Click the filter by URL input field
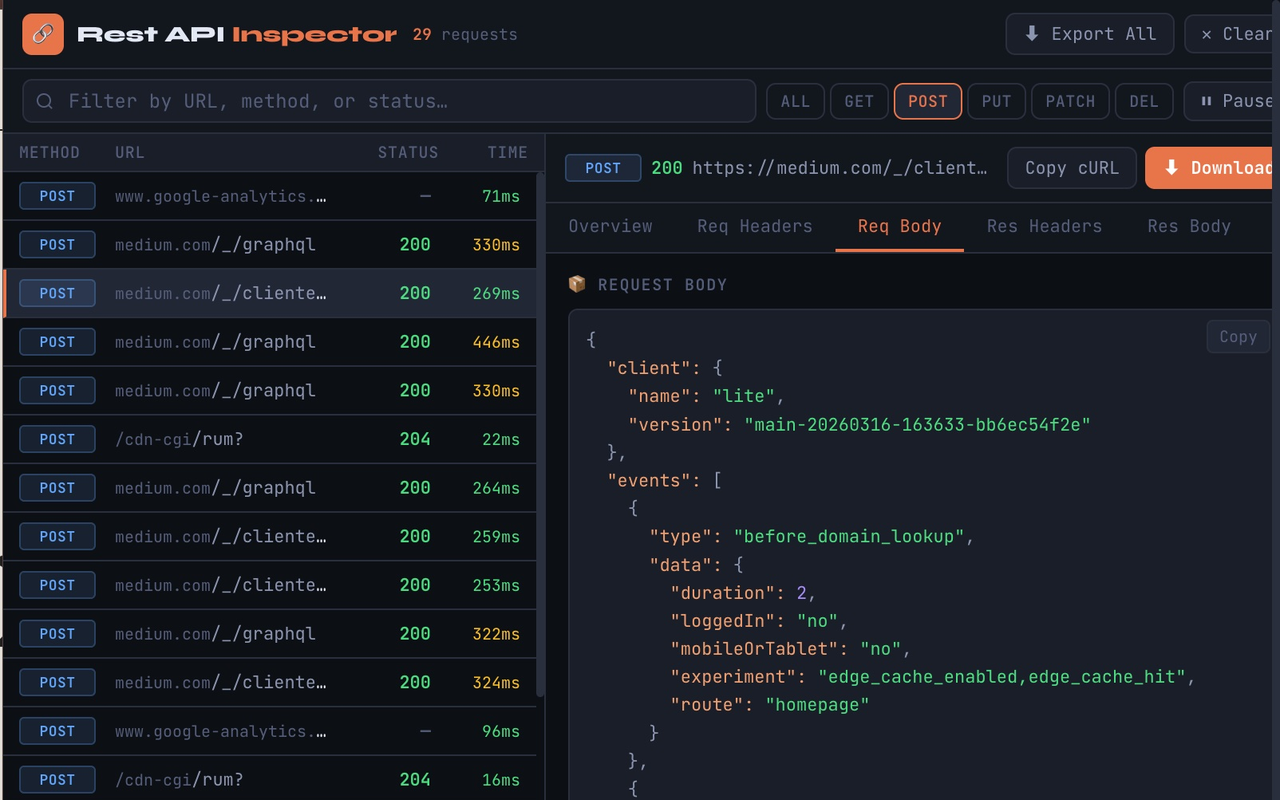This screenshot has width=1280, height=800. [400, 101]
